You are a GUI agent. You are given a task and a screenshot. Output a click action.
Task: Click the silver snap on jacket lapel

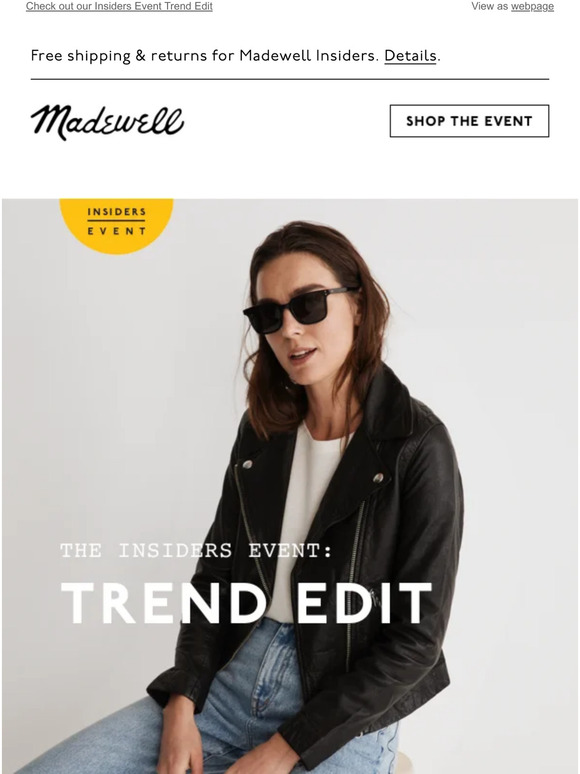click(x=378, y=477)
